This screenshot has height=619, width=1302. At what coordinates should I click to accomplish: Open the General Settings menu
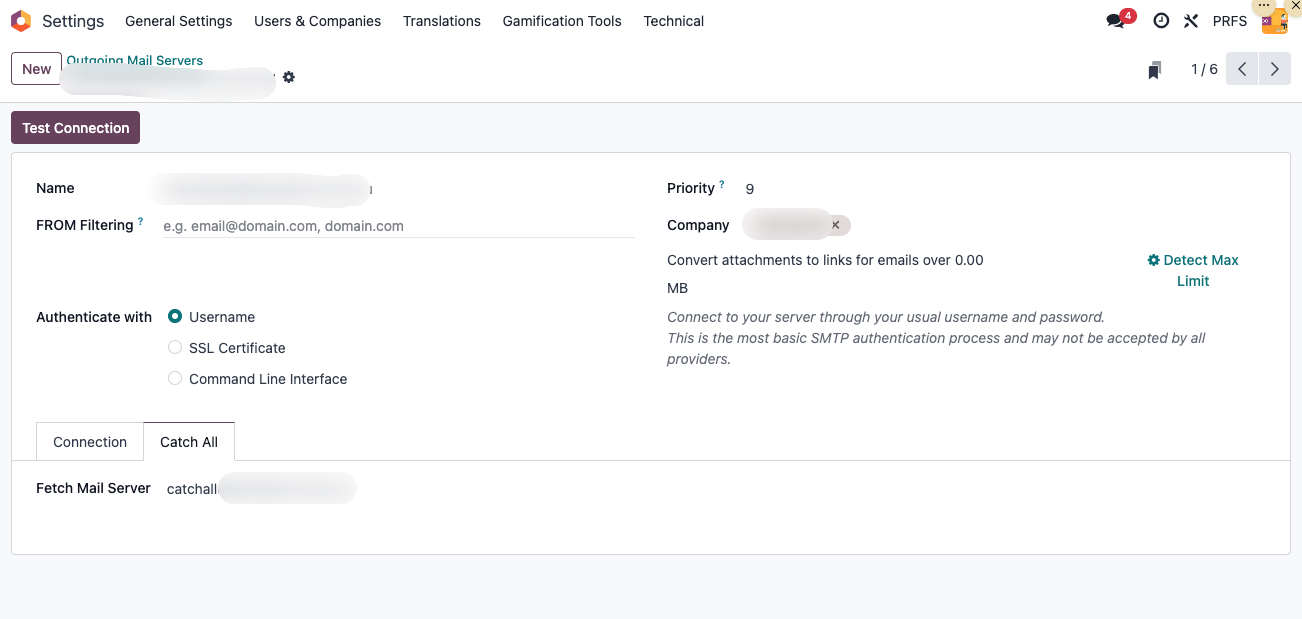pyautogui.click(x=178, y=21)
